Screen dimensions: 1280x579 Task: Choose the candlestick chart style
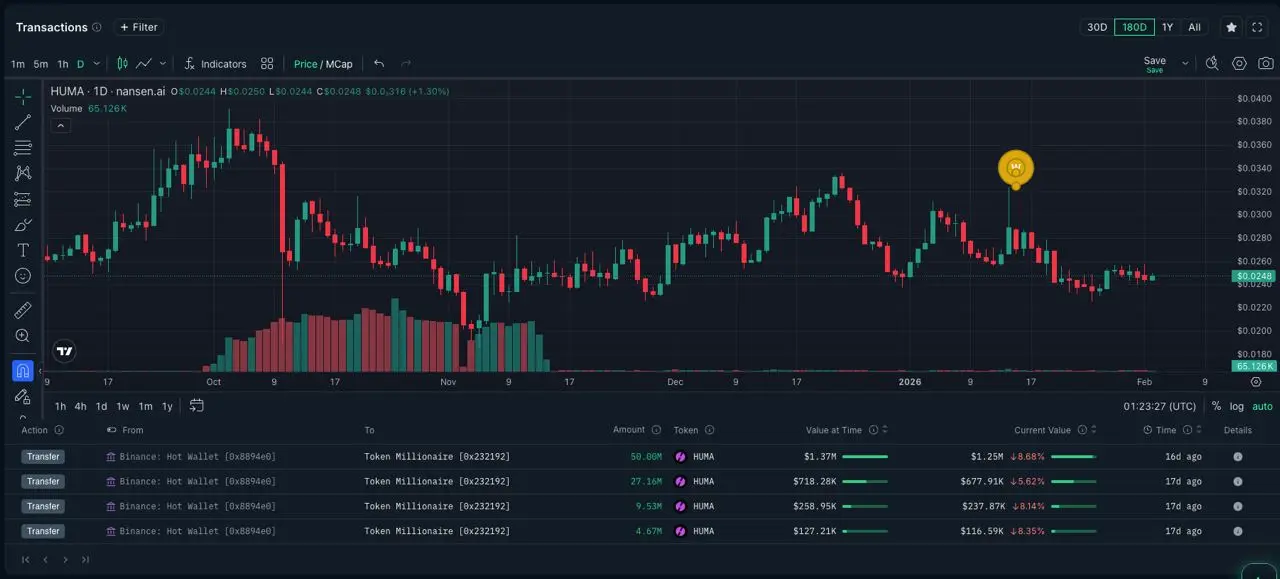pos(122,63)
